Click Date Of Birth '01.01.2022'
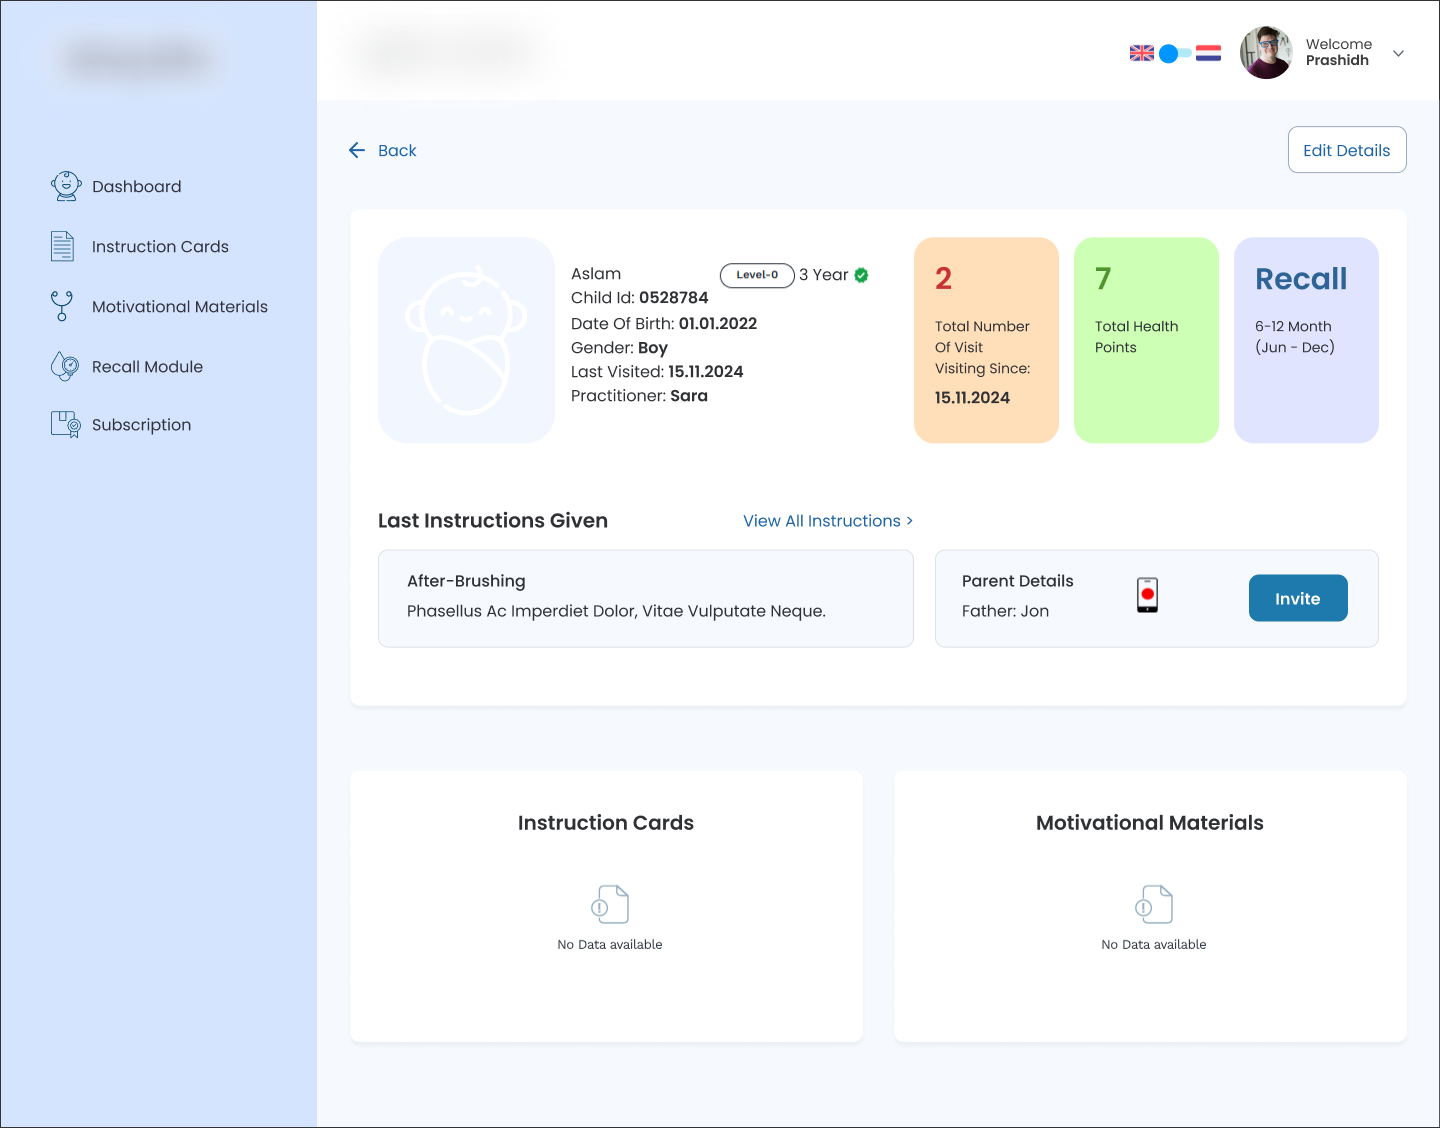1440x1128 pixels. (718, 323)
